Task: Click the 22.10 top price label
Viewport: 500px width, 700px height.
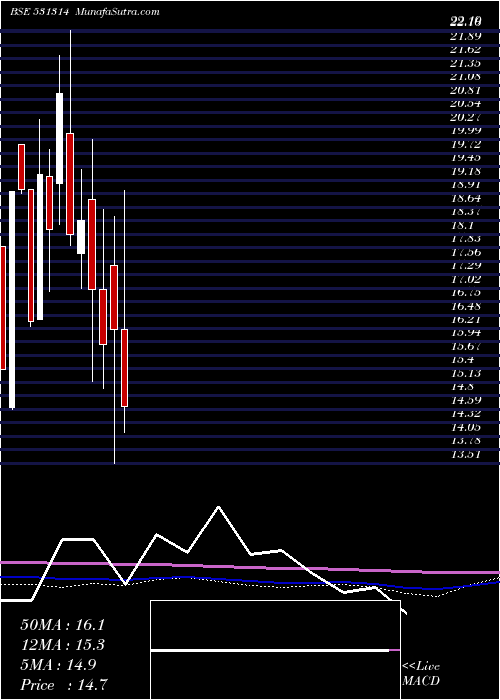Action: [x=466, y=21]
